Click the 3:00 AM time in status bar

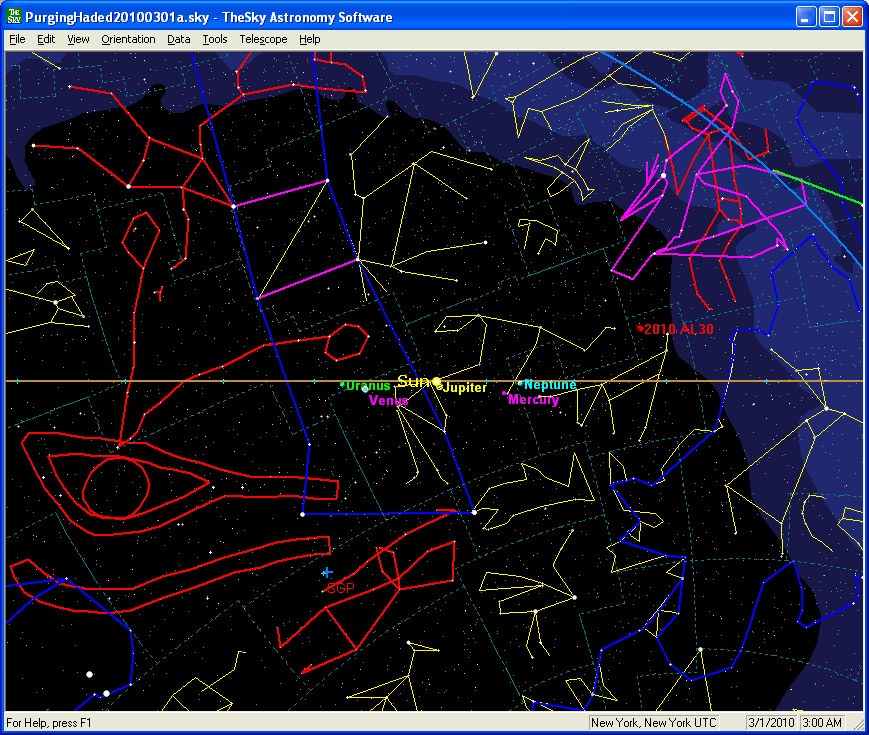824,723
